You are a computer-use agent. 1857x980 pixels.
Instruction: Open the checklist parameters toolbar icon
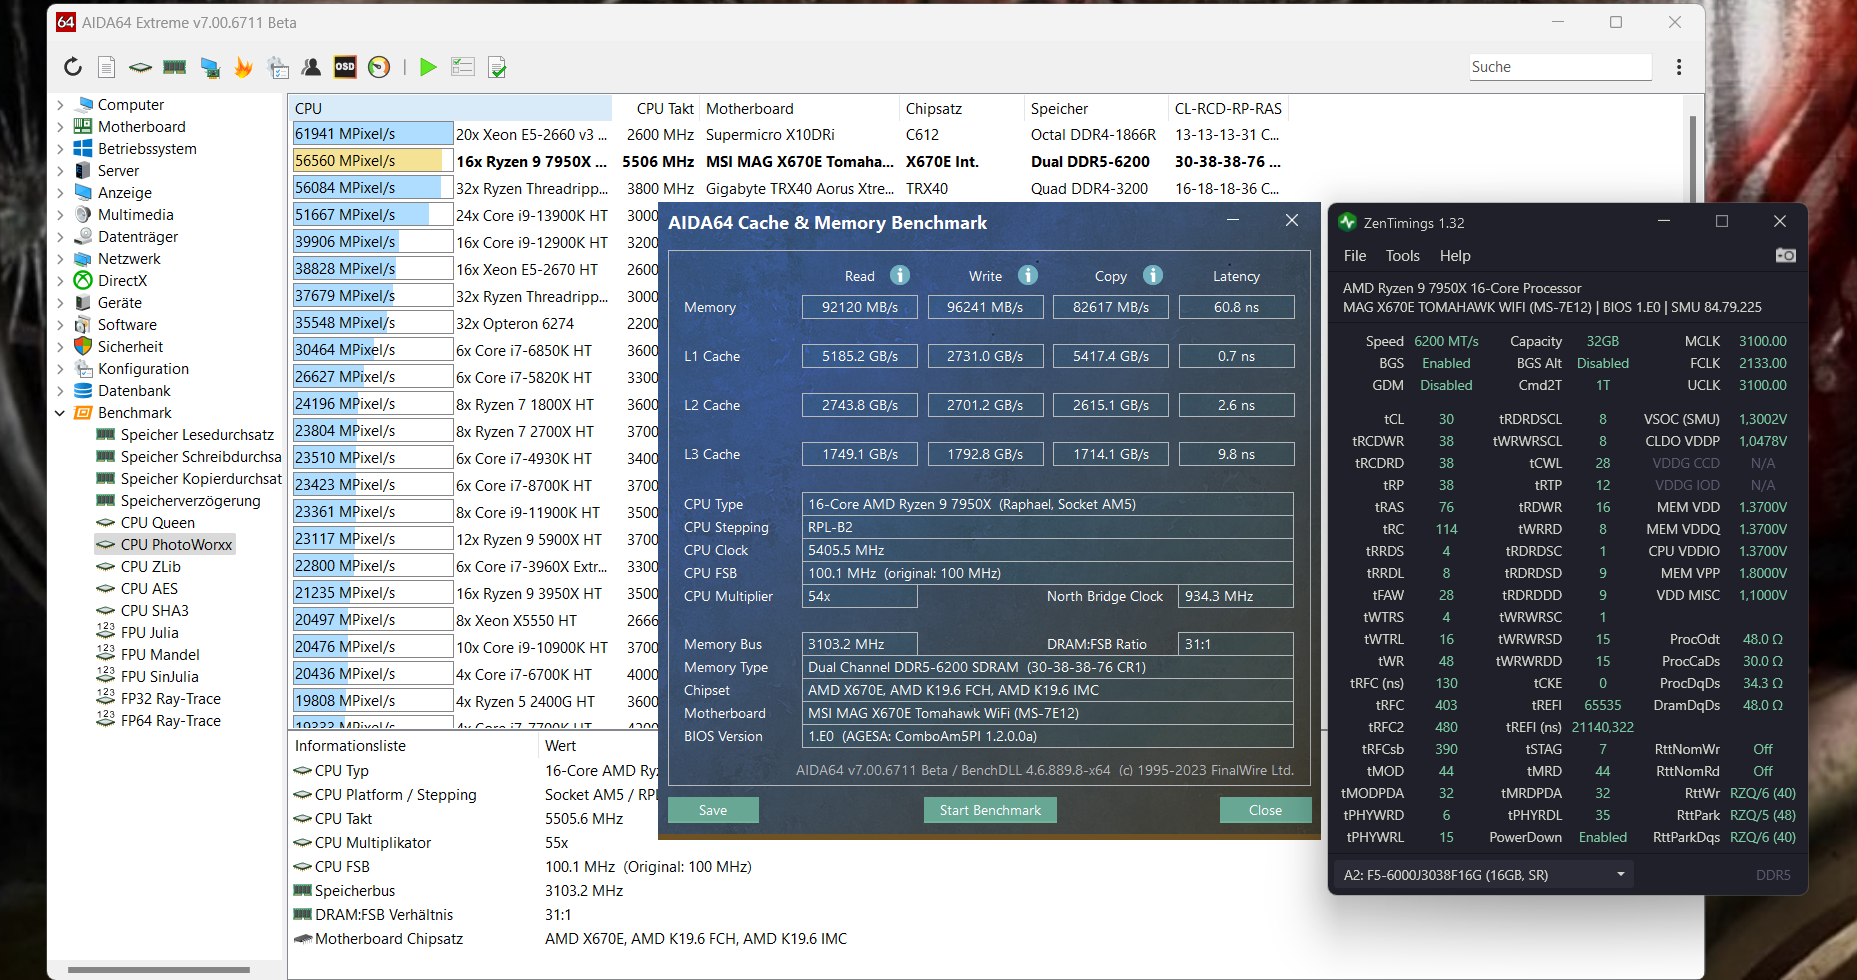click(x=462, y=67)
